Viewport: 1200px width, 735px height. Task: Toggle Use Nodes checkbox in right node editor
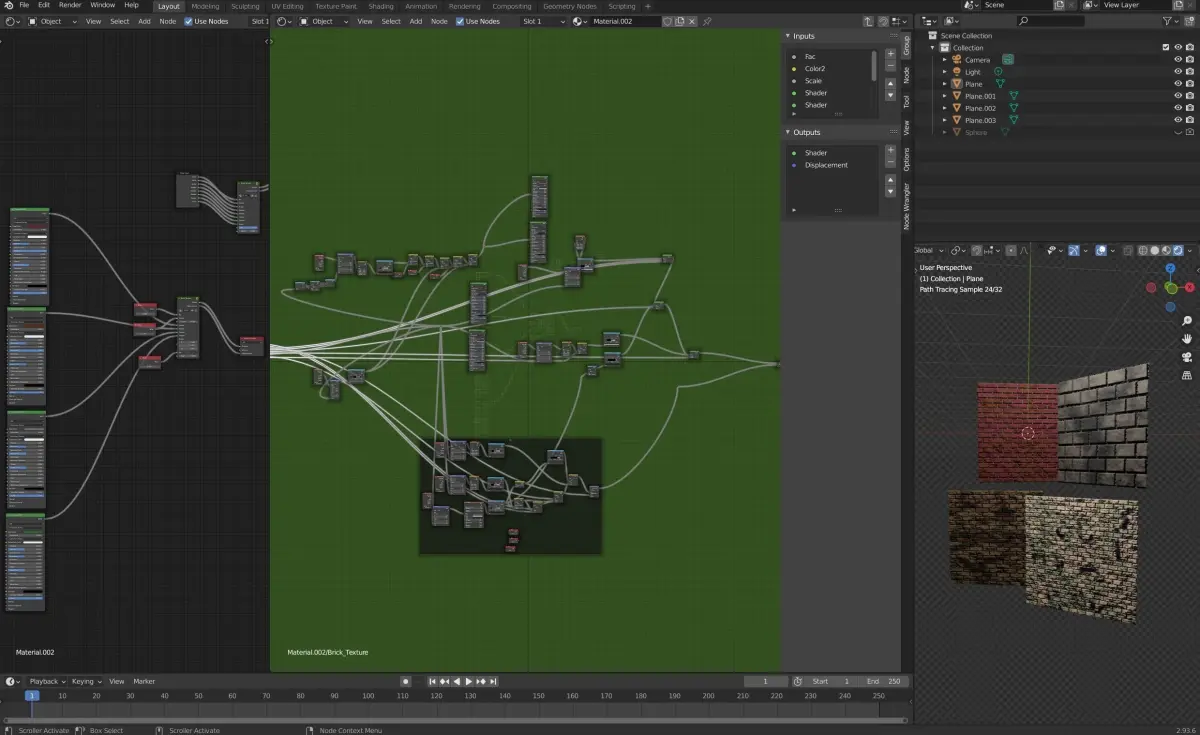click(x=460, y=21)
